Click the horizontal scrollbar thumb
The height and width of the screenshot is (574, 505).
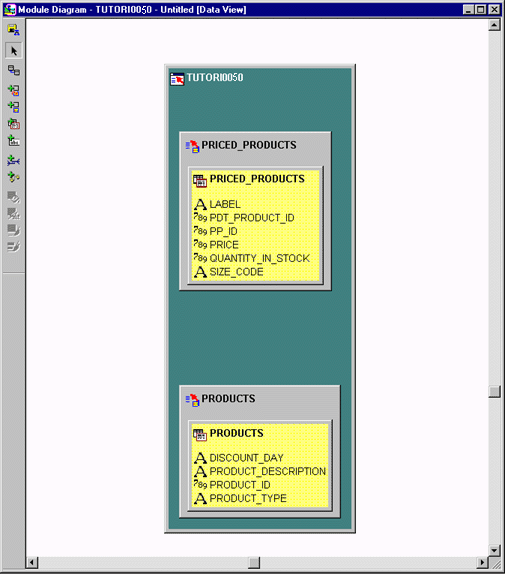254,562
